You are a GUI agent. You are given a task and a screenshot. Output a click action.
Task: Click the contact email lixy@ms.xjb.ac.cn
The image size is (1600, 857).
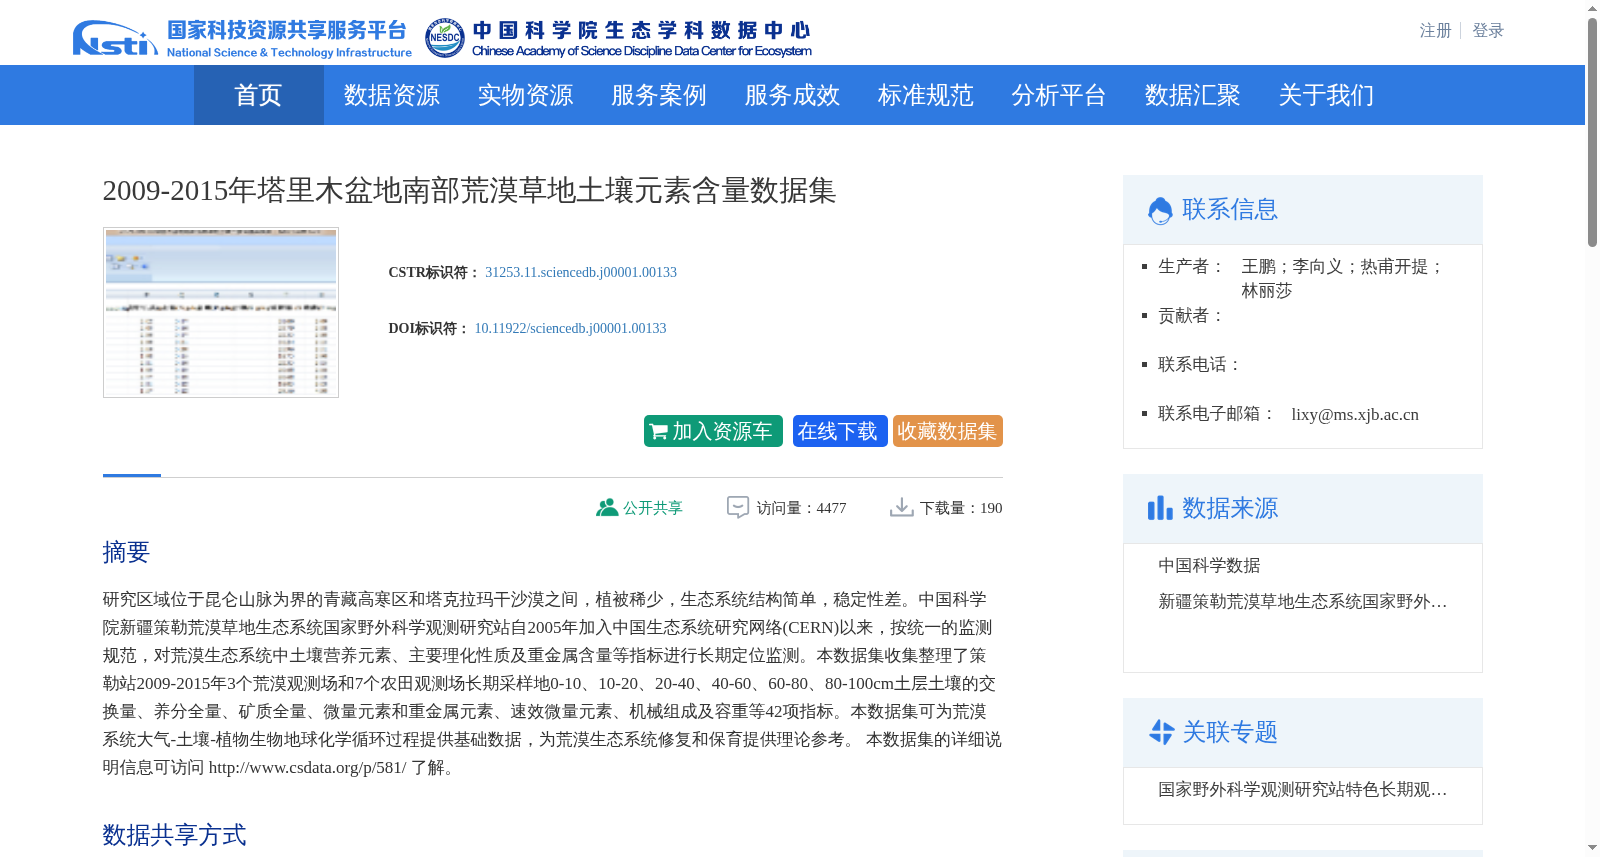coord(1355,415)
